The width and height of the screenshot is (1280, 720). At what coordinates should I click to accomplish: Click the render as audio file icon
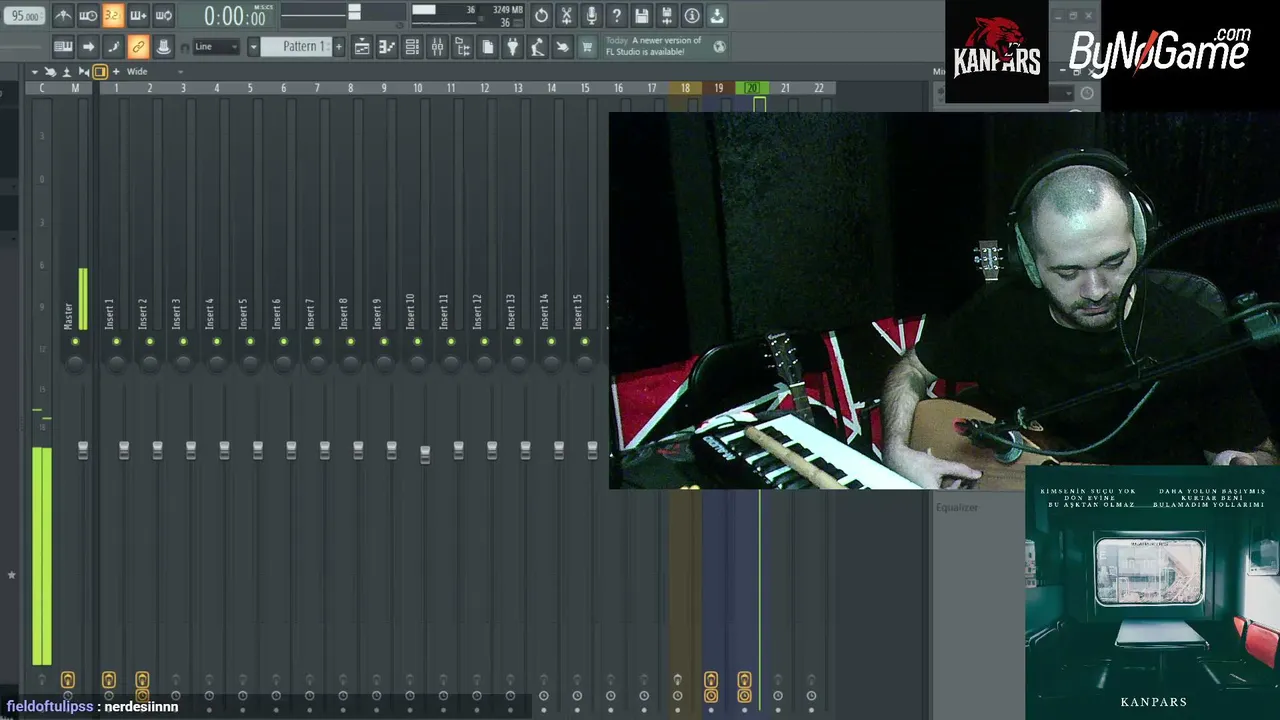click(666, 16)
